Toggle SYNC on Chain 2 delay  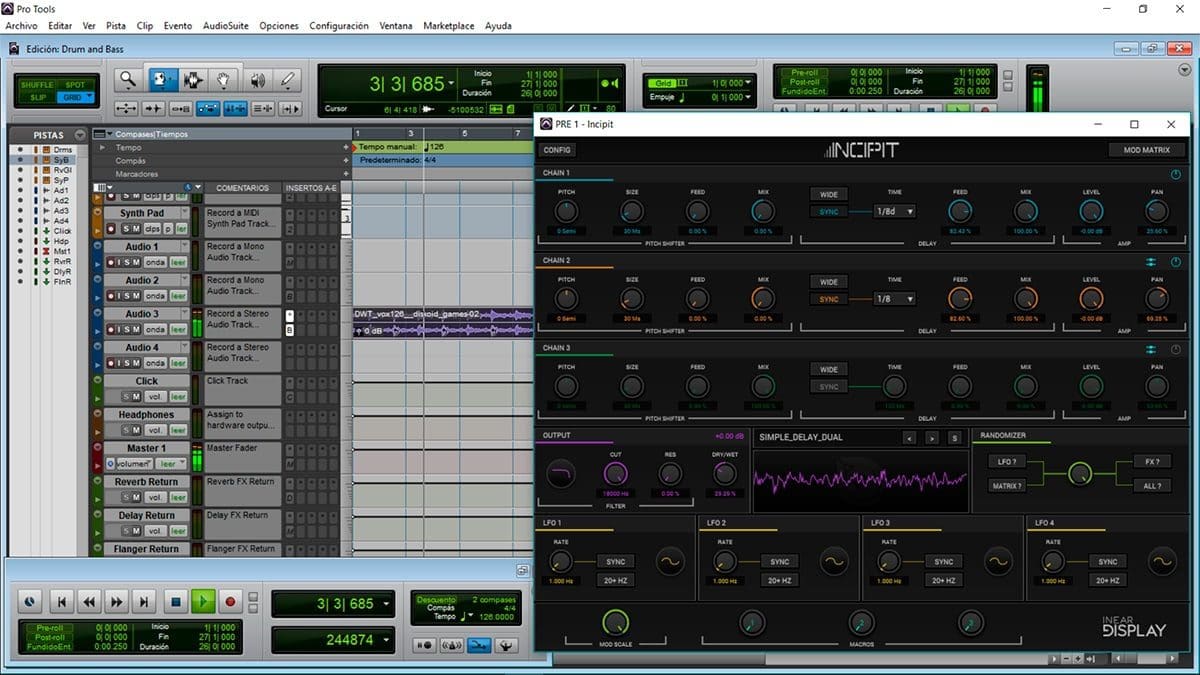(x=829, y=299)
